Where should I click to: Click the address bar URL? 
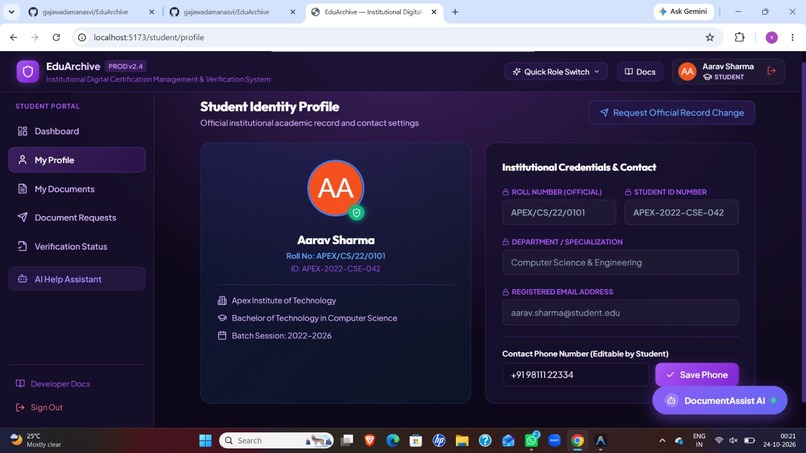149,37
